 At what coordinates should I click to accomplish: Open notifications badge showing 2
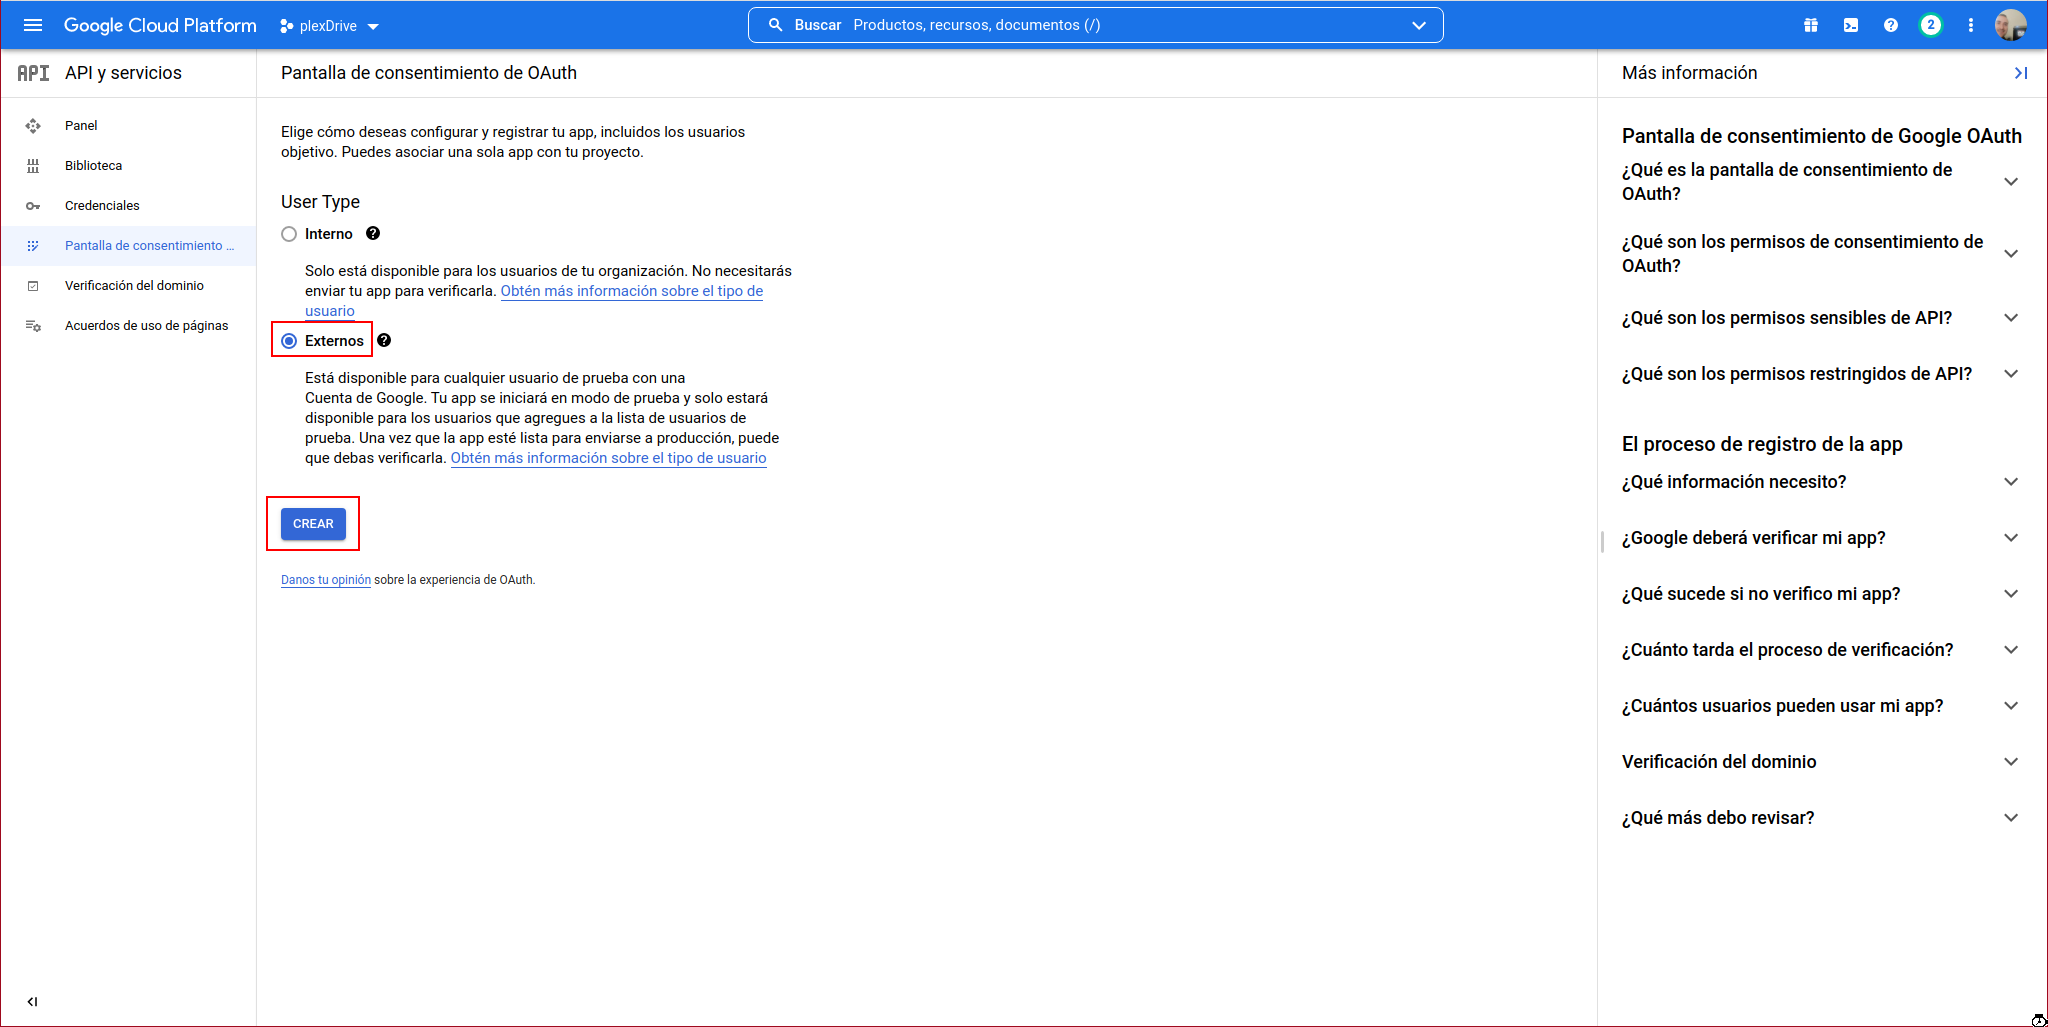tap(1930, 25)
